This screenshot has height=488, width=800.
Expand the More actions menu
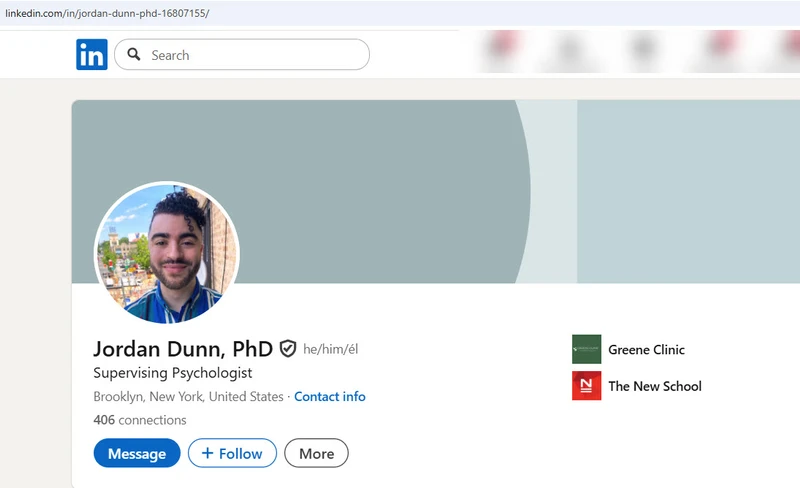pos(316,453)
